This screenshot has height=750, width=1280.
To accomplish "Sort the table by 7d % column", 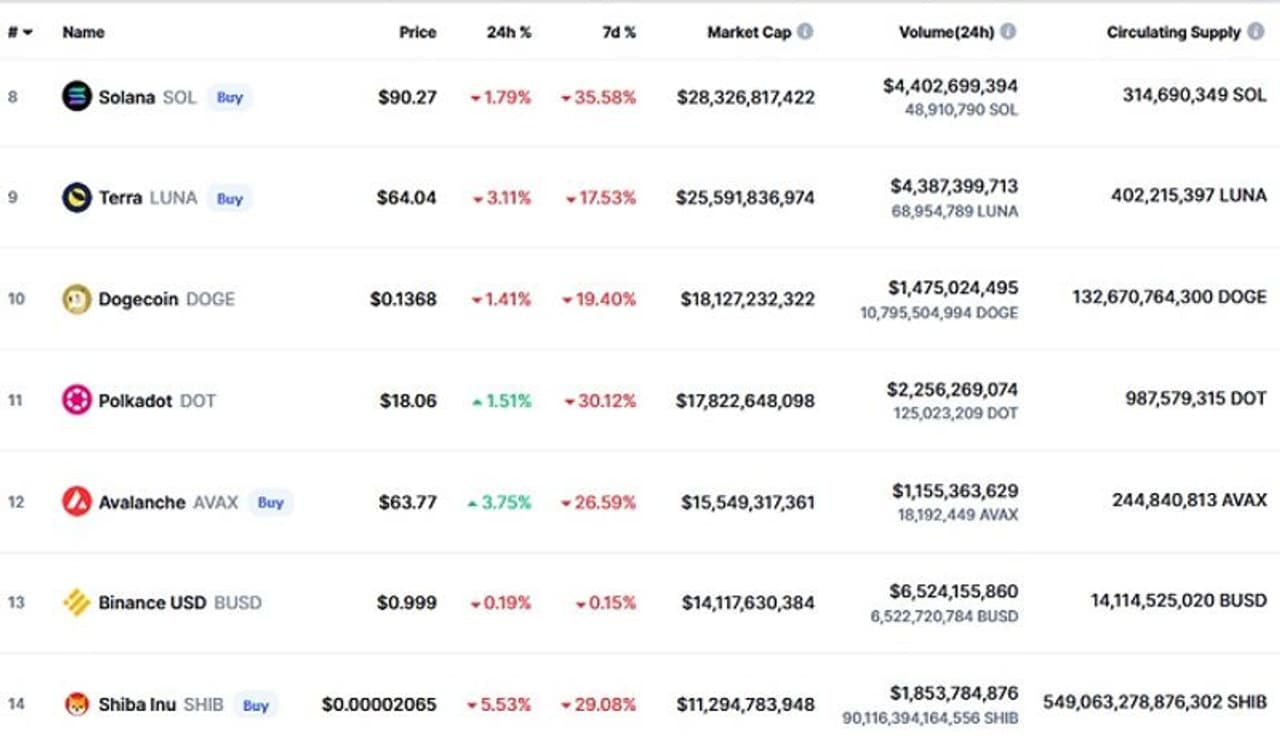I will point(618,32).
